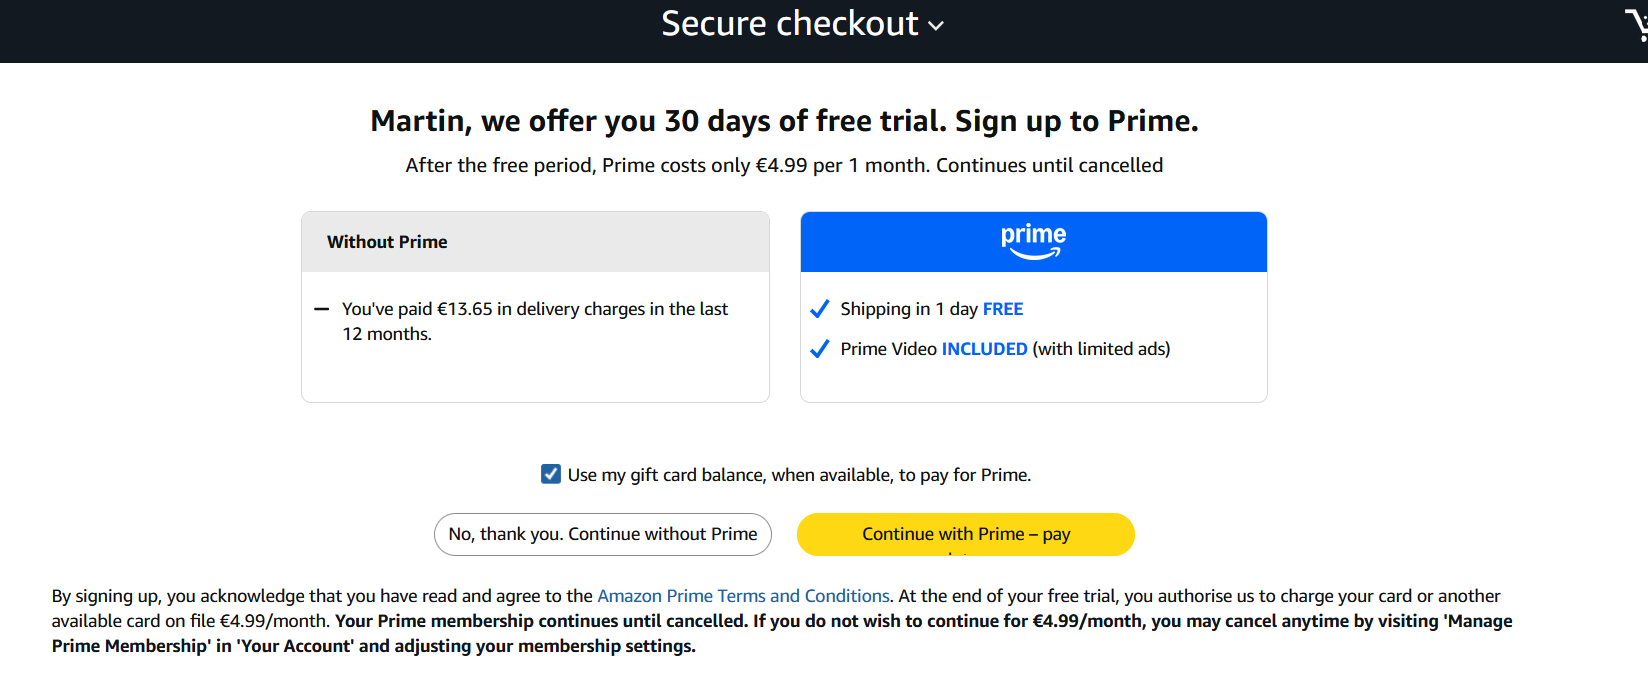Open the shopping cart icon
Image resolution: width=1648 pixels, height=682 pixels.
point(1637,24)
